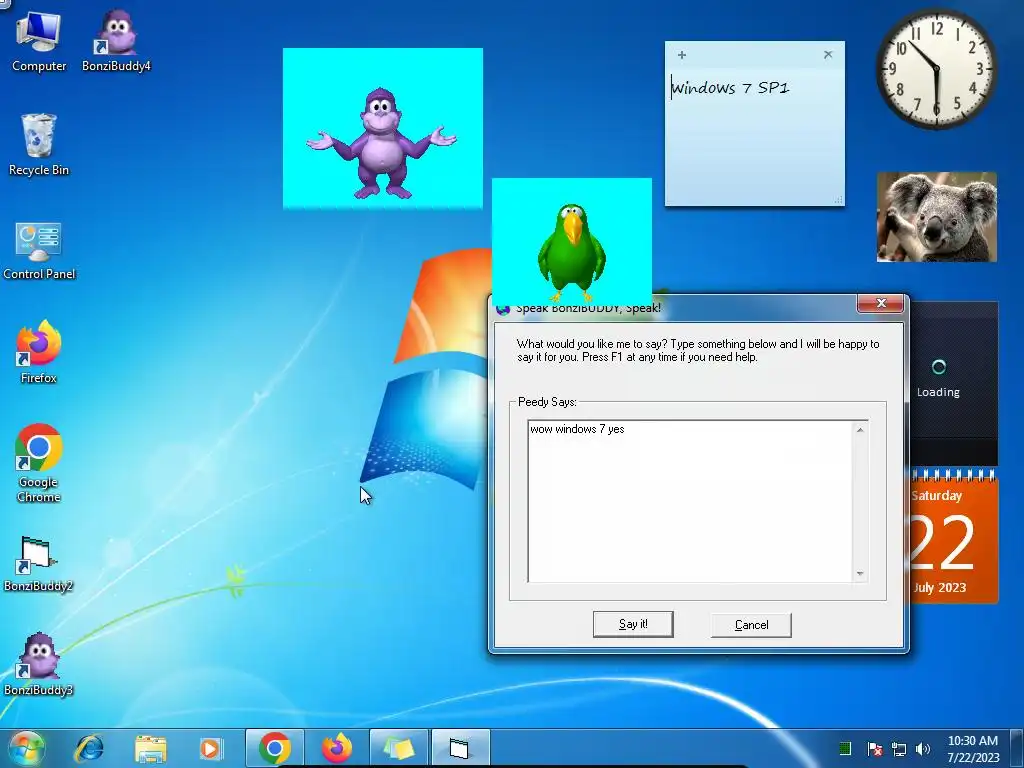Open Windows Explorer folder on taskbar
This screenshot has height=768, width=1024.
coord(150,748)
